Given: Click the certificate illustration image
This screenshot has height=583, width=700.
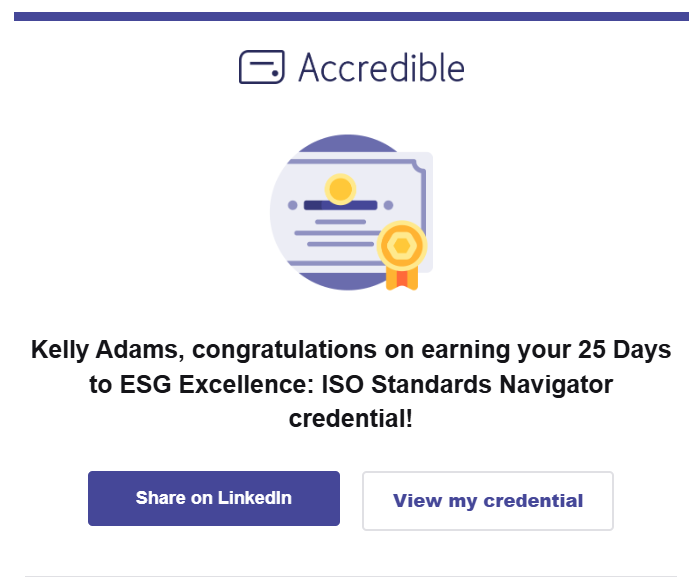Looking at the screenshot, I should pyautogui.click(x=351, y=212).
